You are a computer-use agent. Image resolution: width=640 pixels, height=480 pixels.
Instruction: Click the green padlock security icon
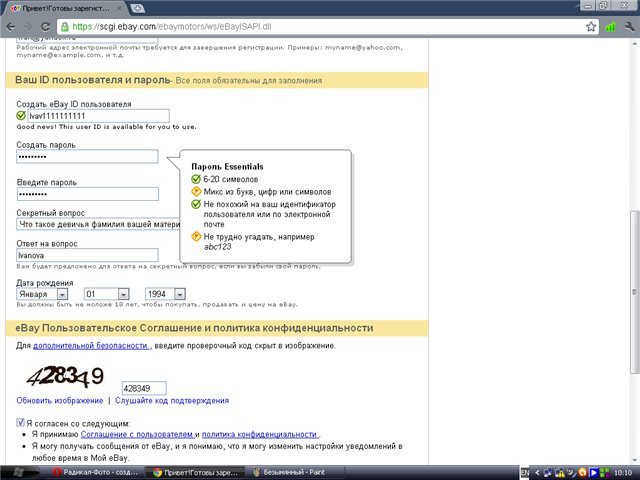pyautogui.click(x=64, y=27)
